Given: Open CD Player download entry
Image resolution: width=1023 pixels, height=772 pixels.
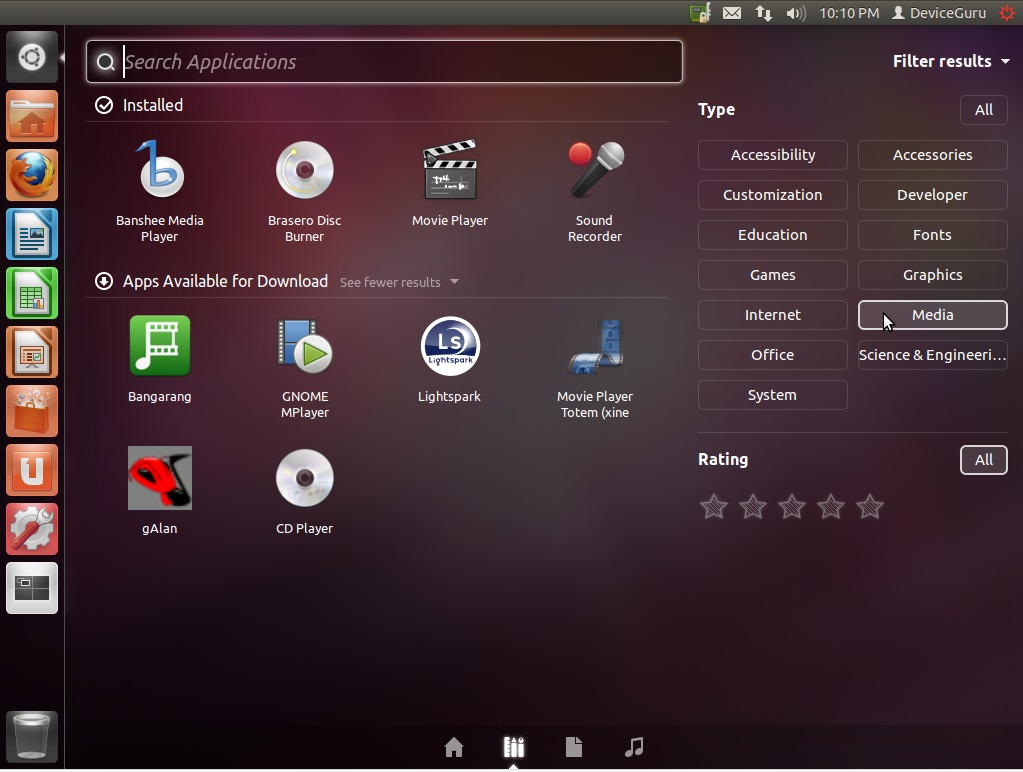Looking at the screenshot, I should click(x=305, y=491).
